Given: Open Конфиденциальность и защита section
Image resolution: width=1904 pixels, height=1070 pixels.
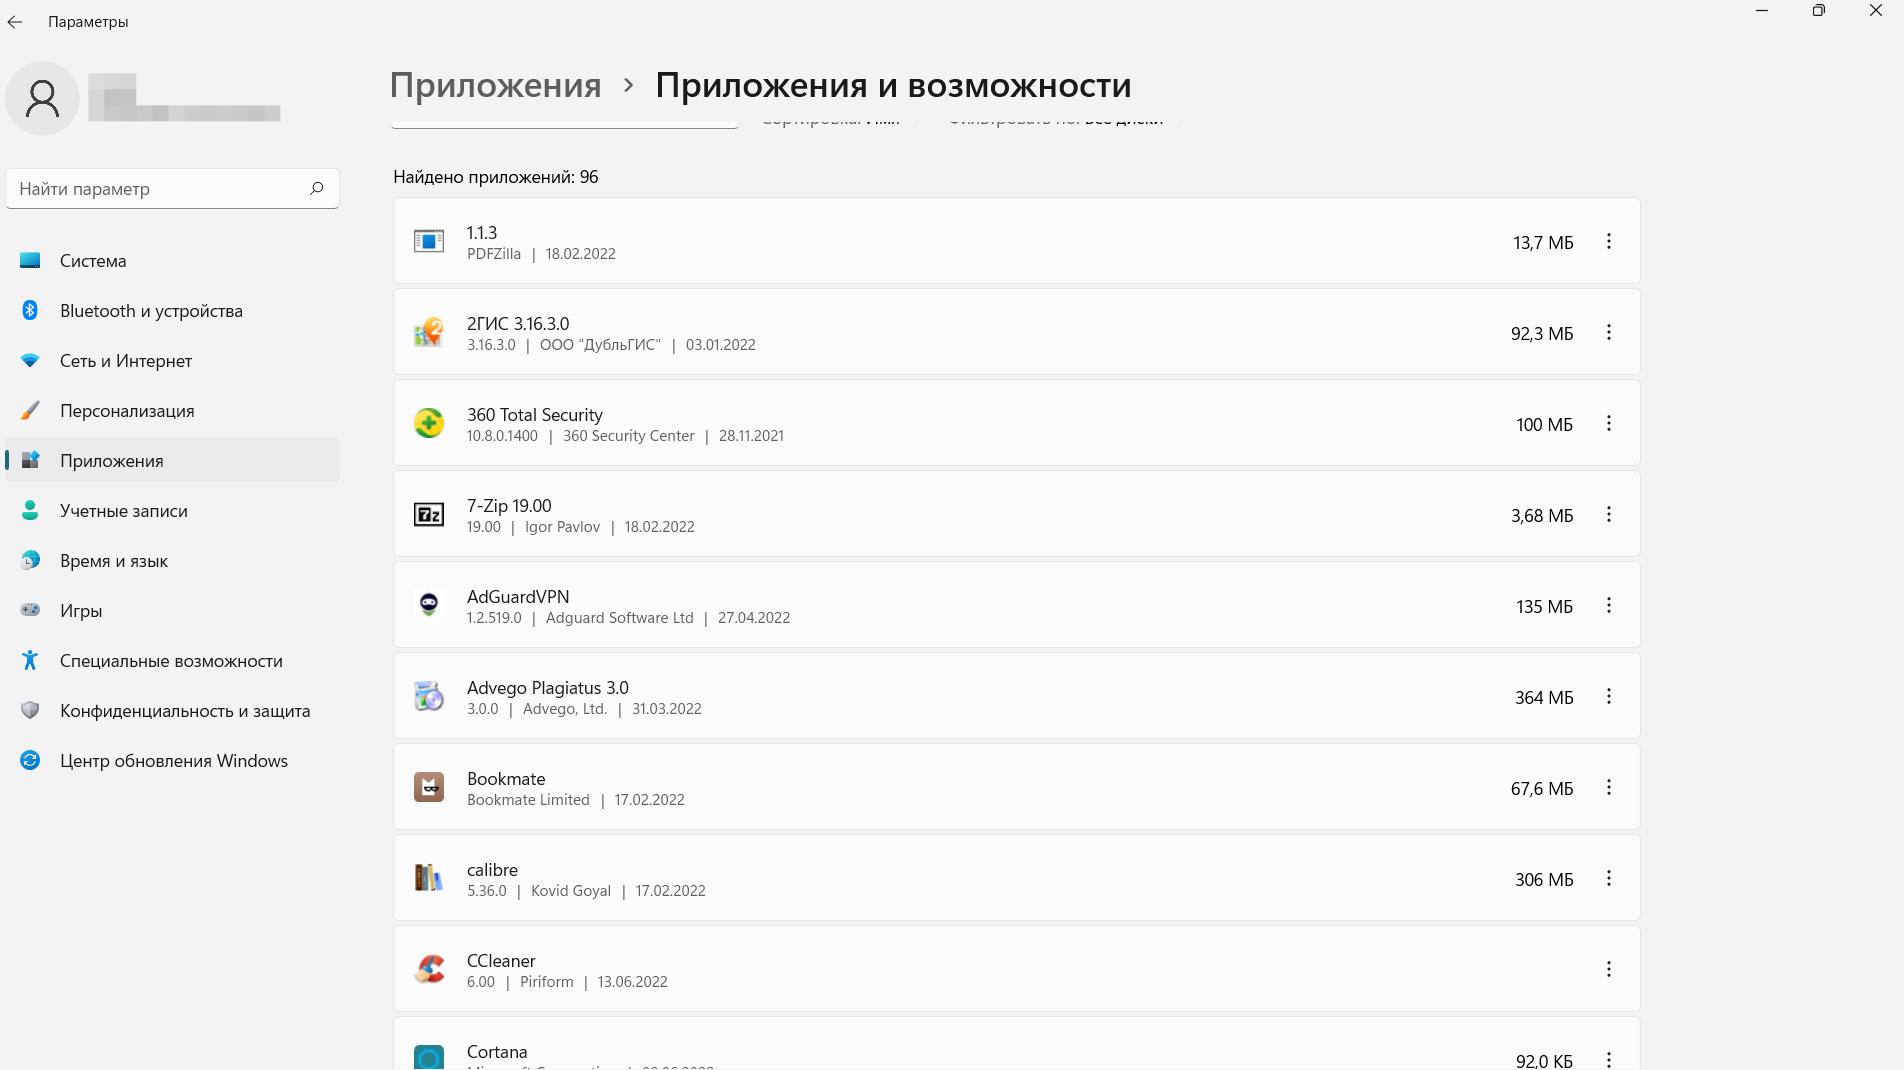Looking at the screenshot, I should point(172,711).
